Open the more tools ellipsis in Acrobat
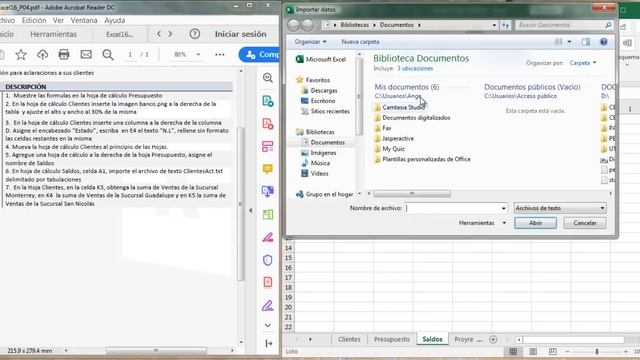 pos(220,54)
